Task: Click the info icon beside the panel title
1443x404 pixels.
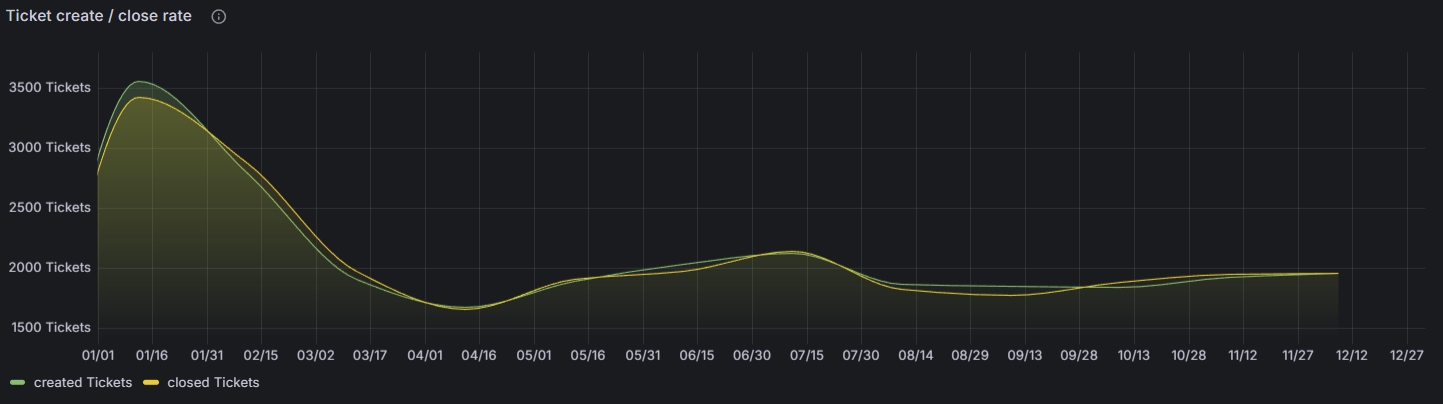Action: (219, 17)
